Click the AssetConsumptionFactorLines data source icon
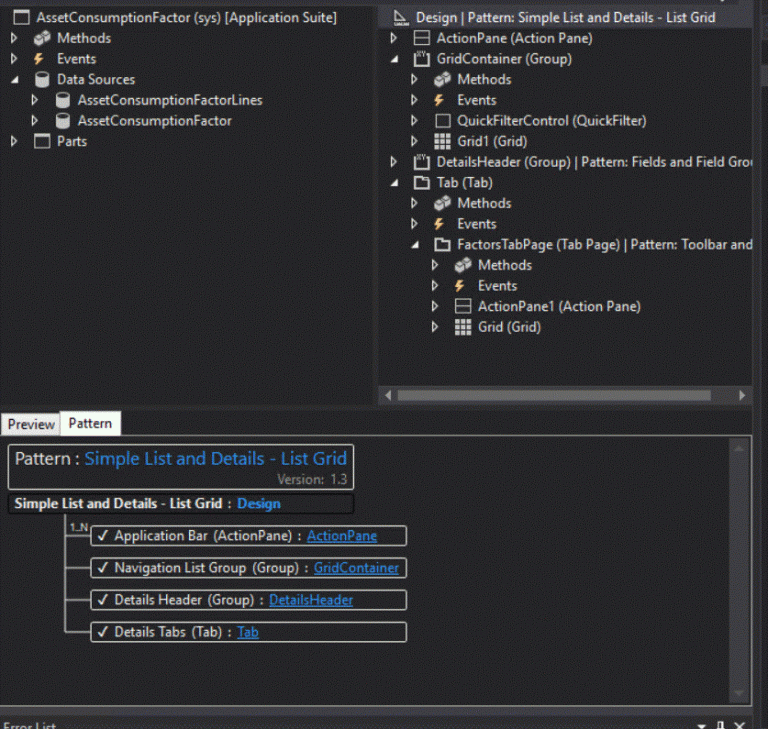Image resolution: width=768 pixels, height=729 pixels. (x=63, y=100)
